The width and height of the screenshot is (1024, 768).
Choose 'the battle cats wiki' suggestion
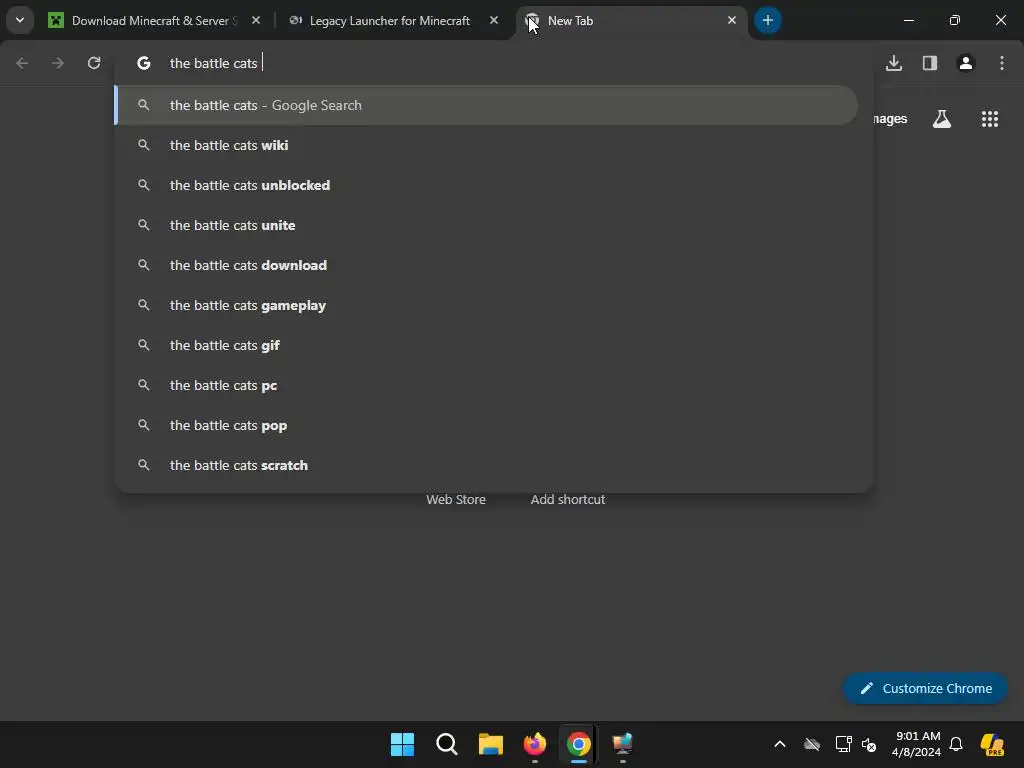click(x=486, y=145)
